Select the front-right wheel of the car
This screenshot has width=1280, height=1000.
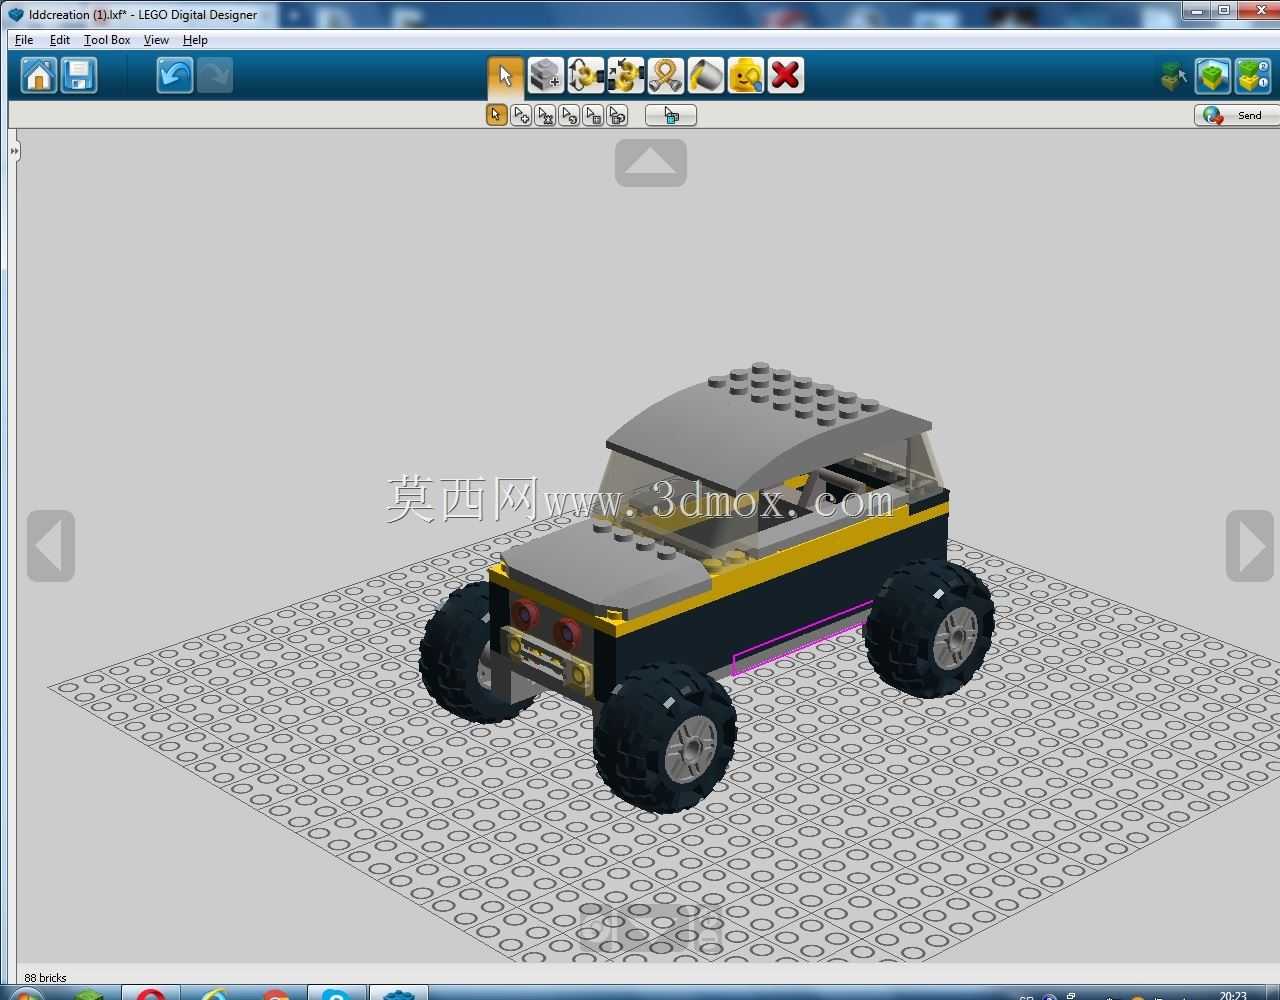point(666,738)
